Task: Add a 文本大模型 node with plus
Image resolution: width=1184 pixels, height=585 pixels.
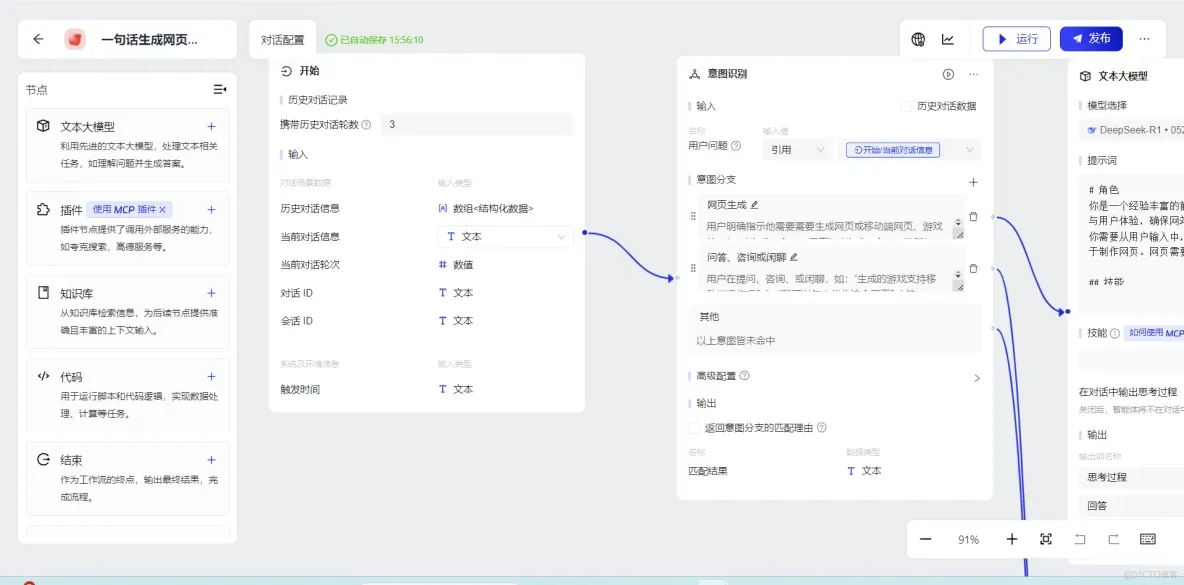Action: [x=211, y=127]
